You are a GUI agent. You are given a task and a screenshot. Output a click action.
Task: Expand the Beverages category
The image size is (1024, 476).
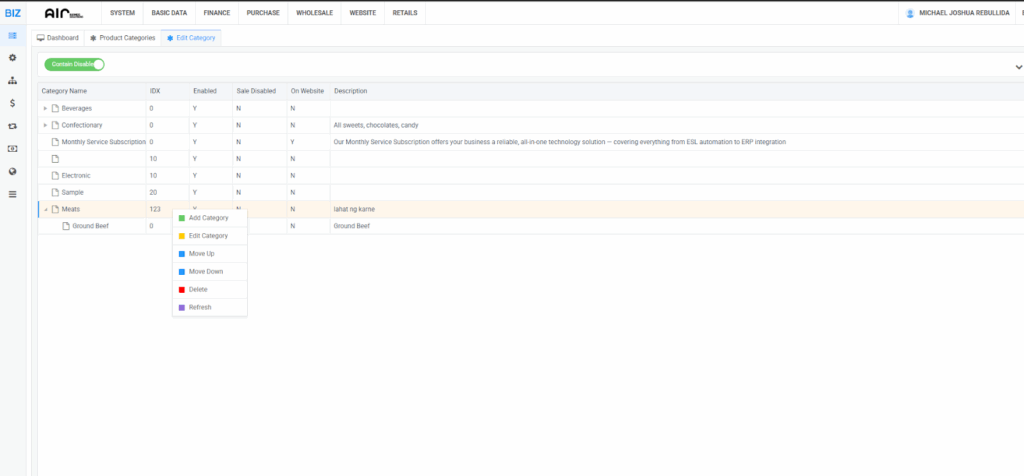[x=45, y=108]
